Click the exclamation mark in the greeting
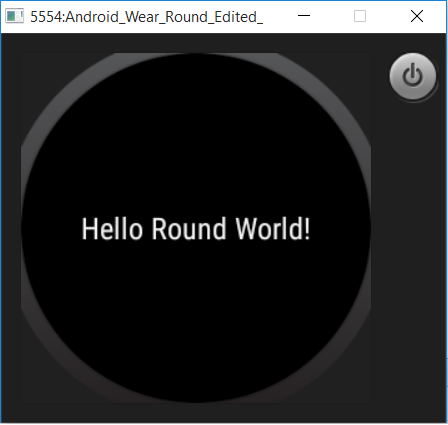The image size is (448, 425). pos(307,229)
